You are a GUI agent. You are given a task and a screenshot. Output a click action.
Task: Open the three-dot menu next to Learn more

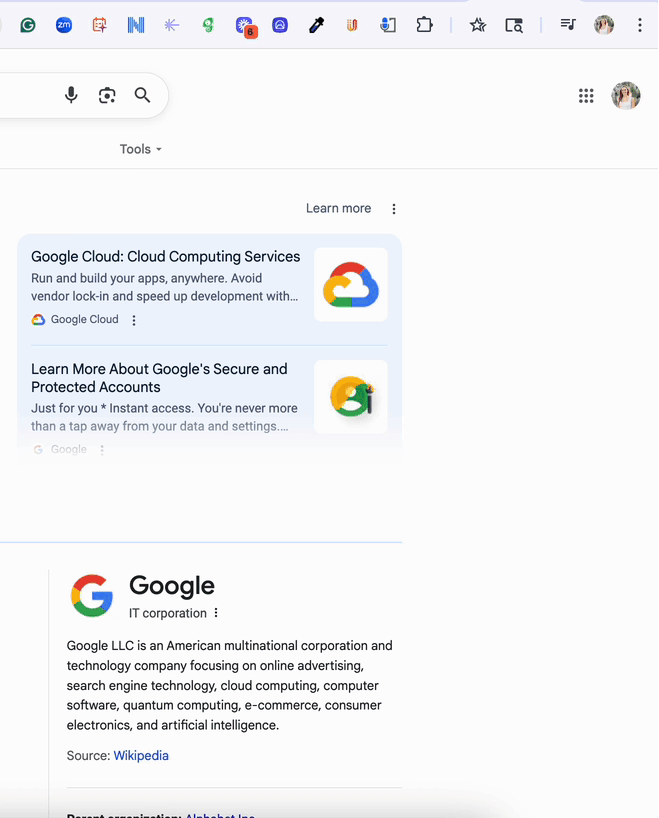point(394,209)
